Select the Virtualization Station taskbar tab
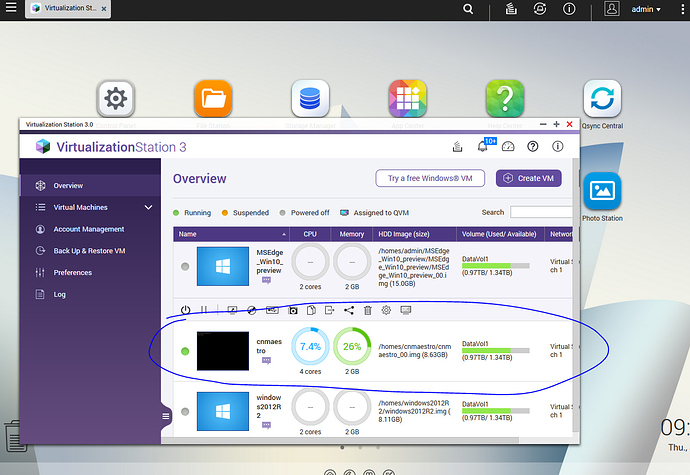 68,9
